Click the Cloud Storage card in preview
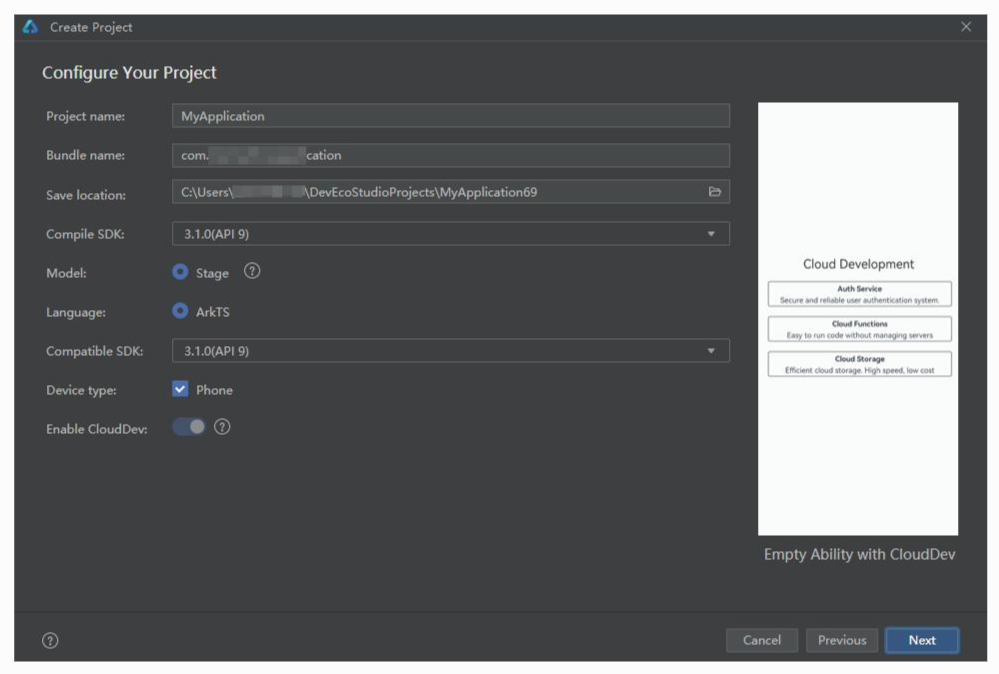 [x=859, y=364]
